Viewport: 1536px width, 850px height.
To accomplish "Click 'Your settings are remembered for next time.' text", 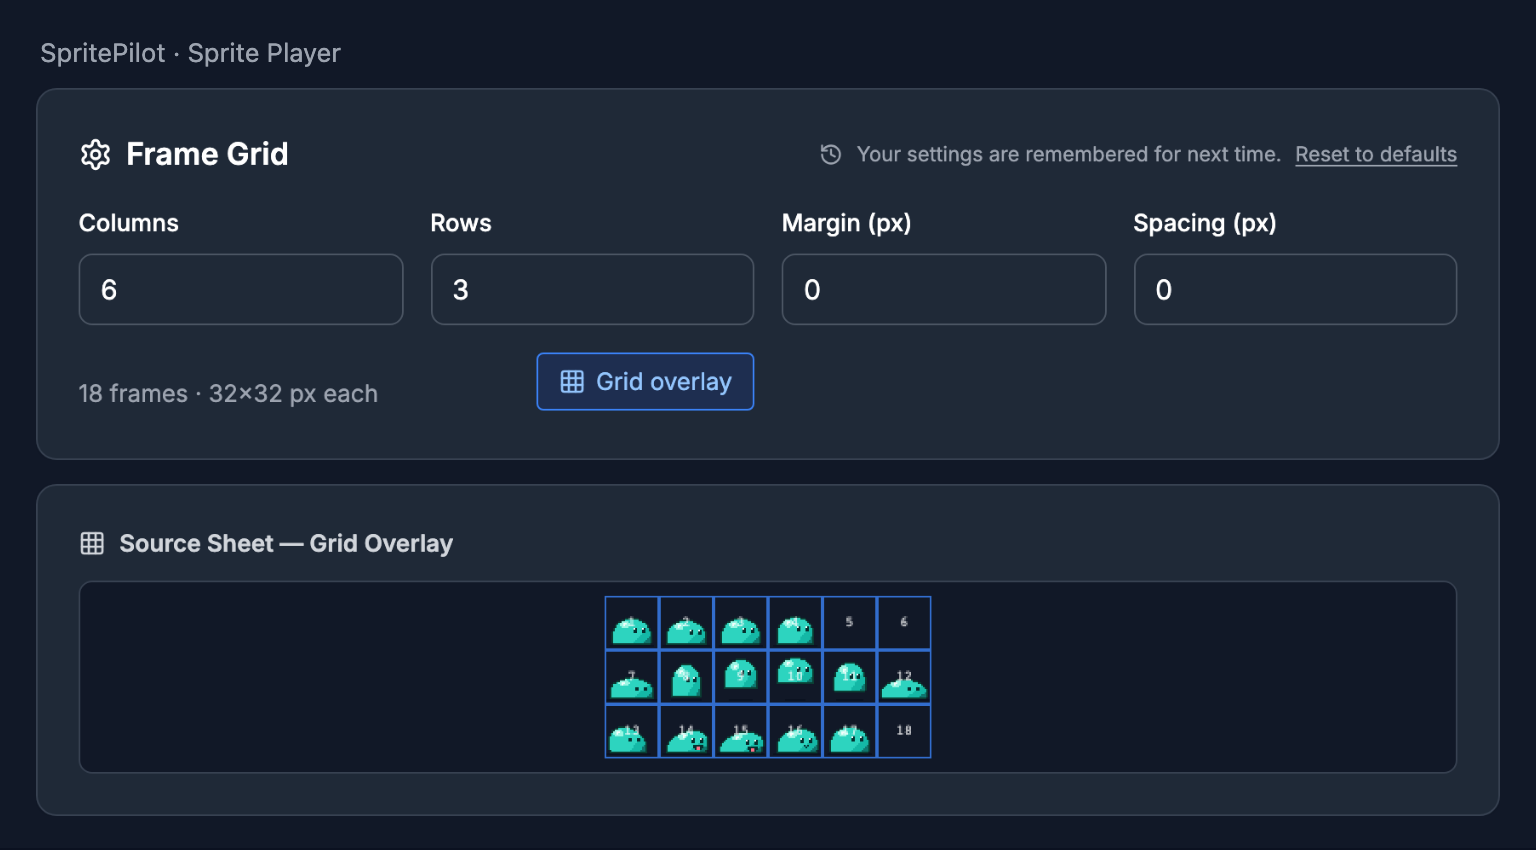I will [1068, 154].
